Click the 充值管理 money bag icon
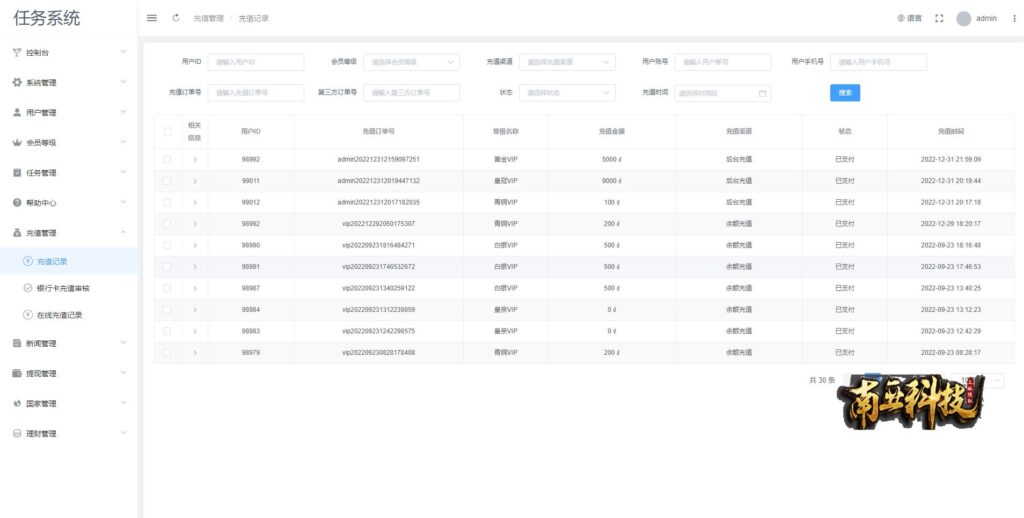The width and height of the screenshot is (1024, 518). click(17, 233)
